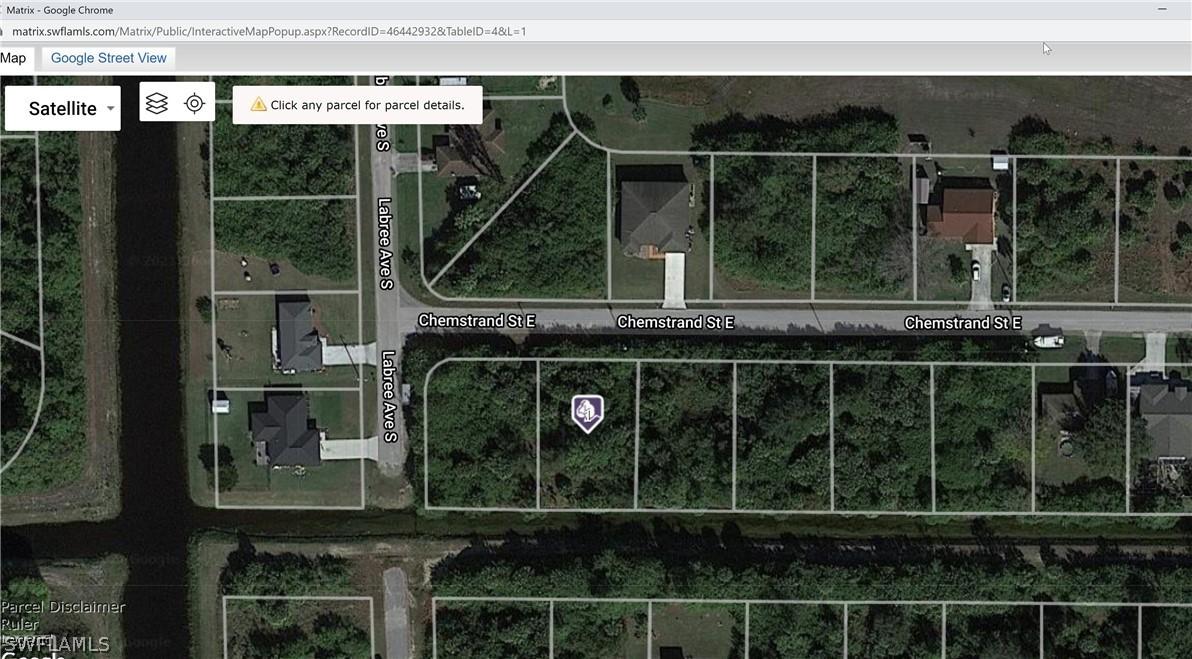Open the Google Street View tab
This screenshot has height=659, width=1192.
107,57
